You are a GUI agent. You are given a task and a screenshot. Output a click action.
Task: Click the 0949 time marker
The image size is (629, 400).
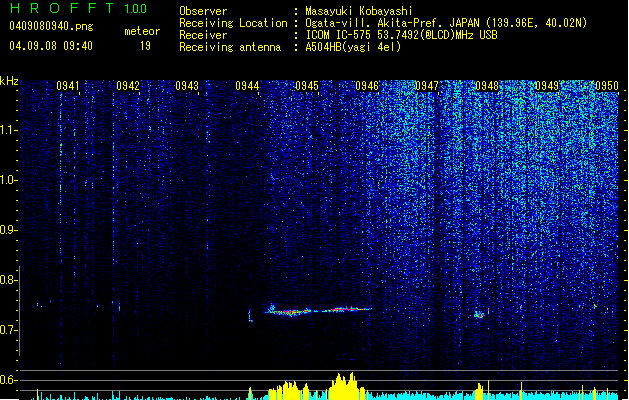click(x=547, y=86)
